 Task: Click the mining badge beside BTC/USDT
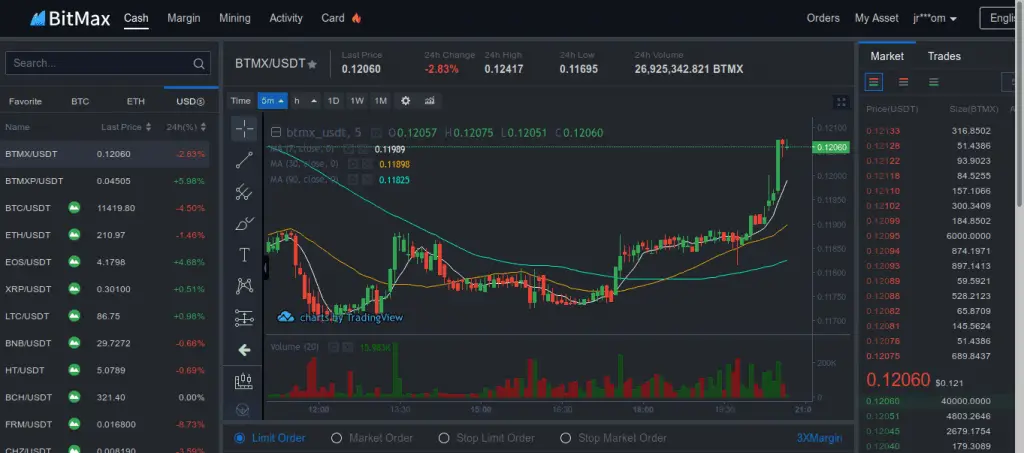[74, 208]
